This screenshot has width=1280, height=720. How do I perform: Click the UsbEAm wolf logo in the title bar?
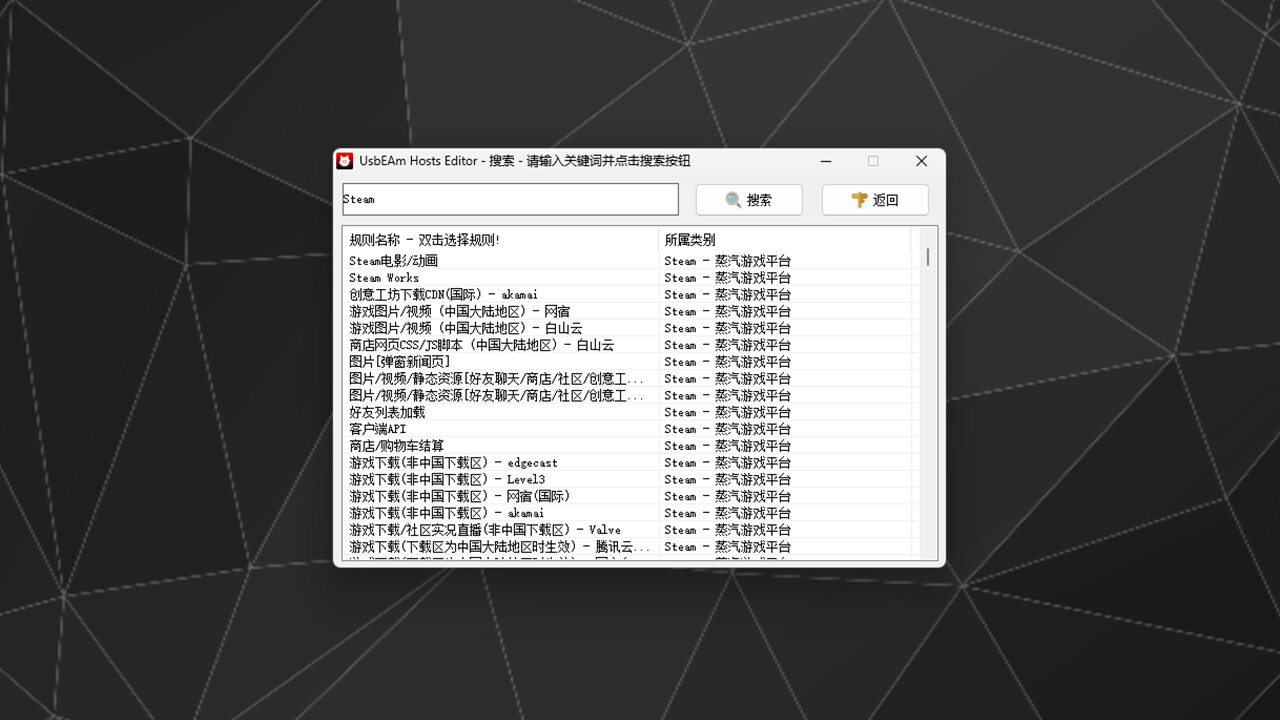tap(344, 160)
